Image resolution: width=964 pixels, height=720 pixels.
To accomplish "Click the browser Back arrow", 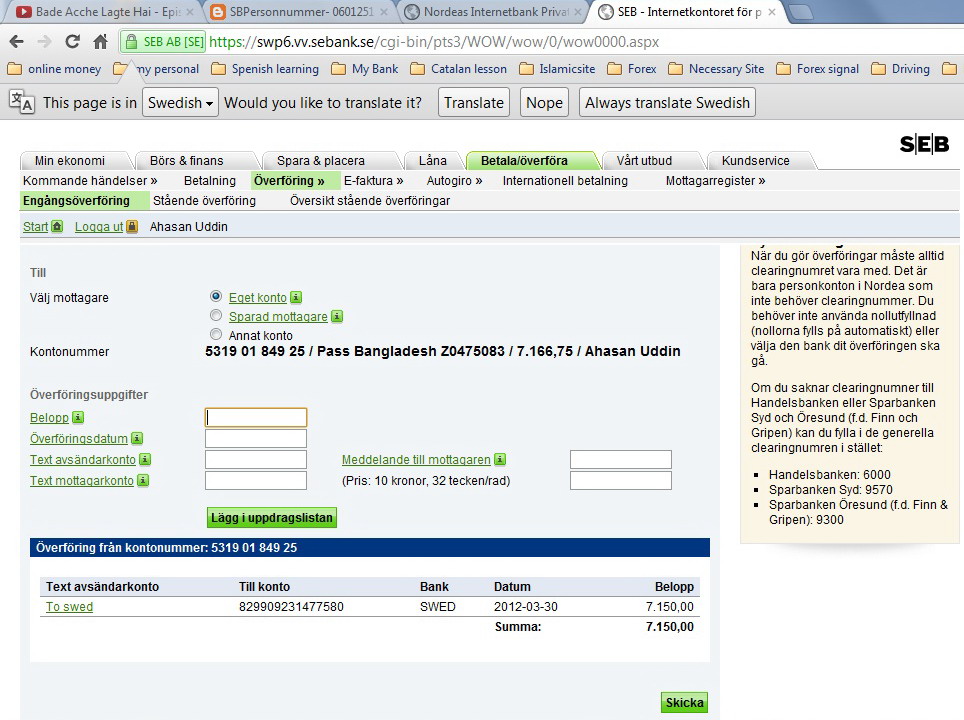I will point(17,42).
